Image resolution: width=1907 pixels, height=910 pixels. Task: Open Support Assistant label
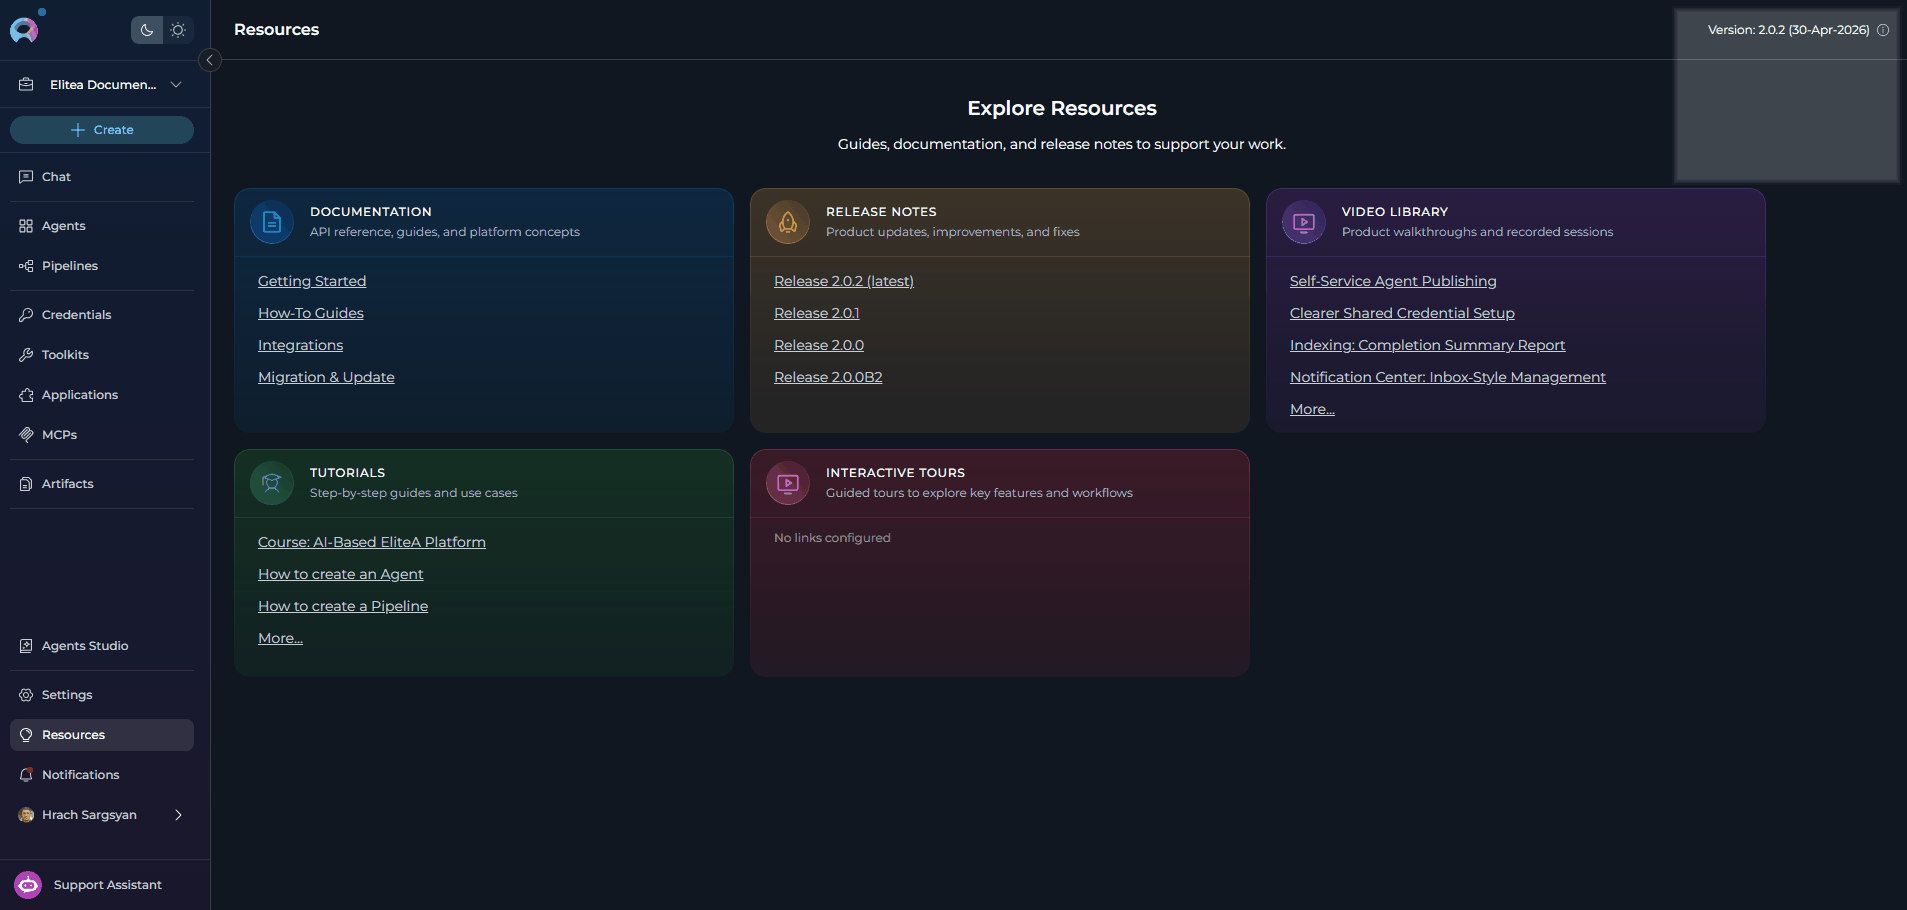107,885
